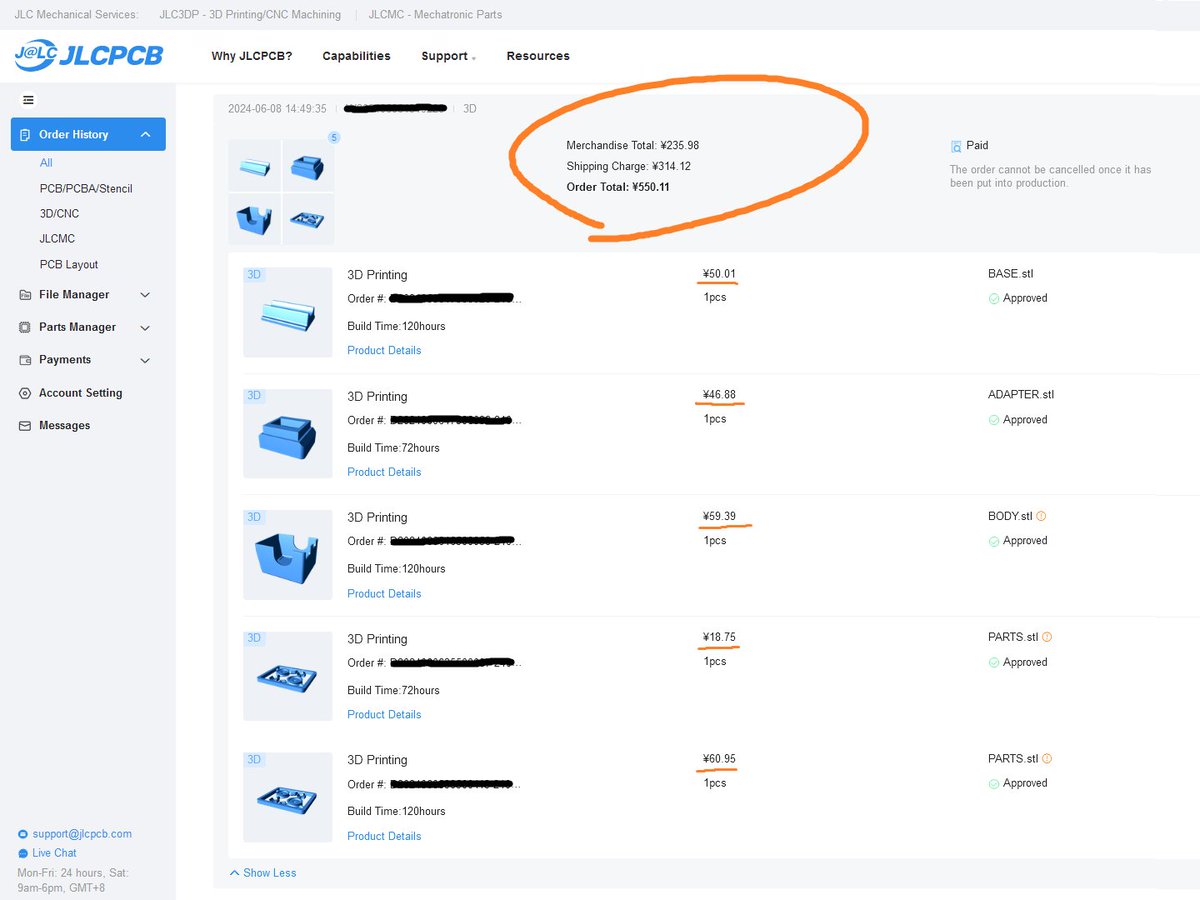Open Product Details for BASE.stl
Image resolution: width=1200 pixels, height=900 pixels.
click(384, 350)
